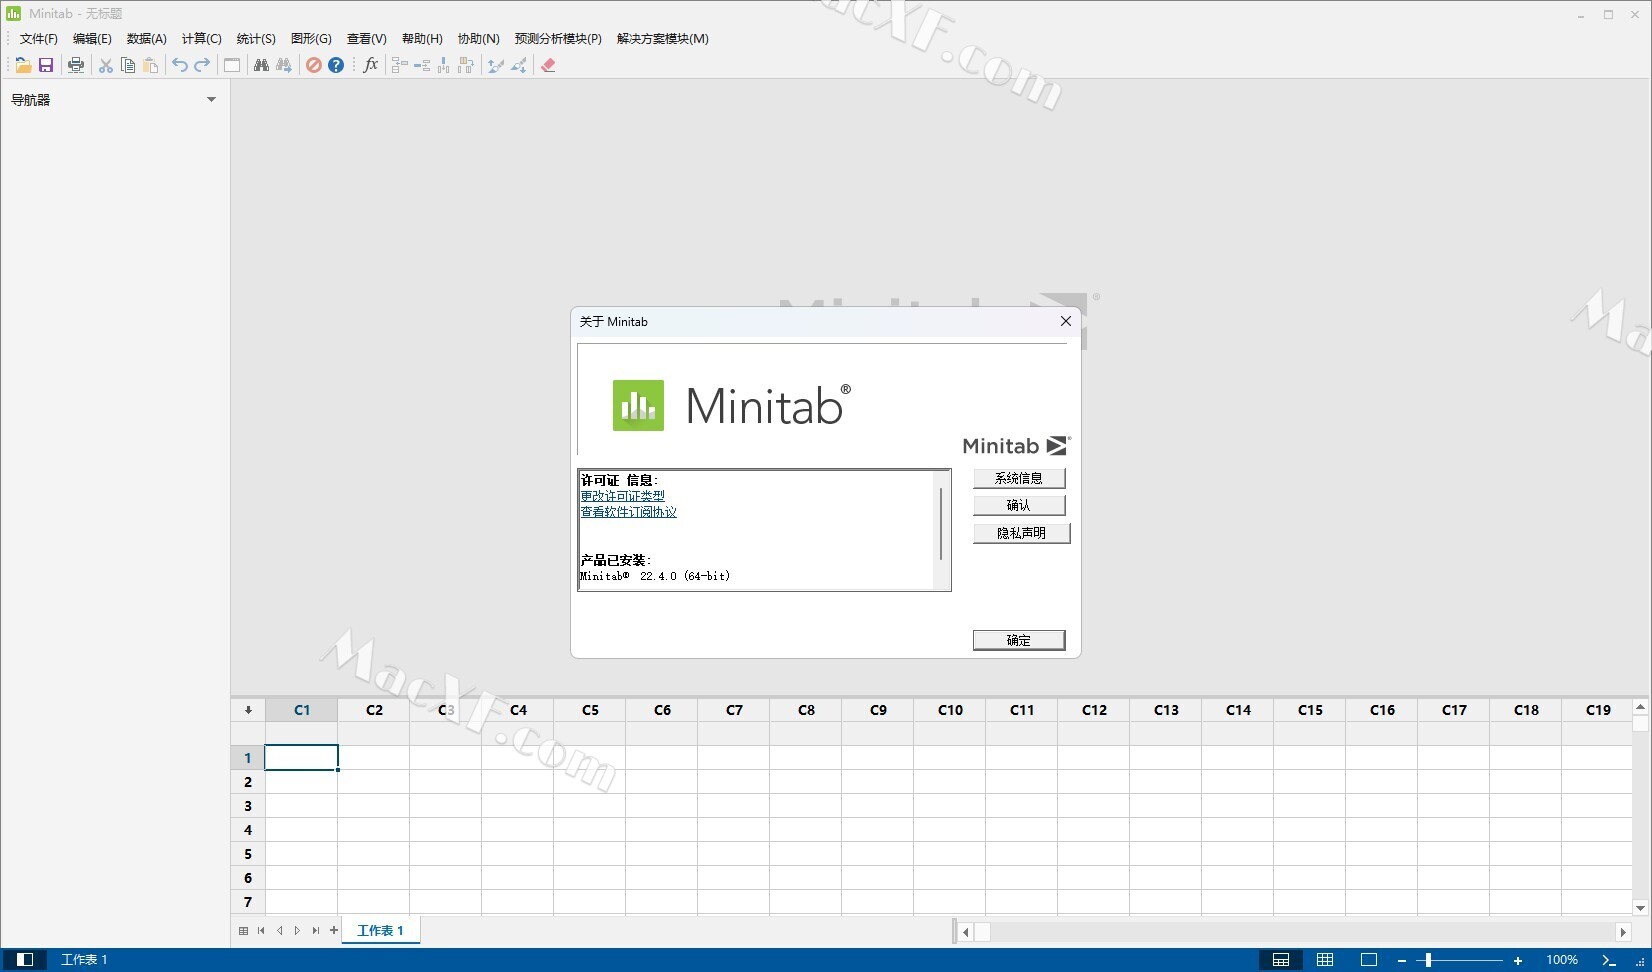
Task: Open the 图形(G) menu
Action: [311, 38]
